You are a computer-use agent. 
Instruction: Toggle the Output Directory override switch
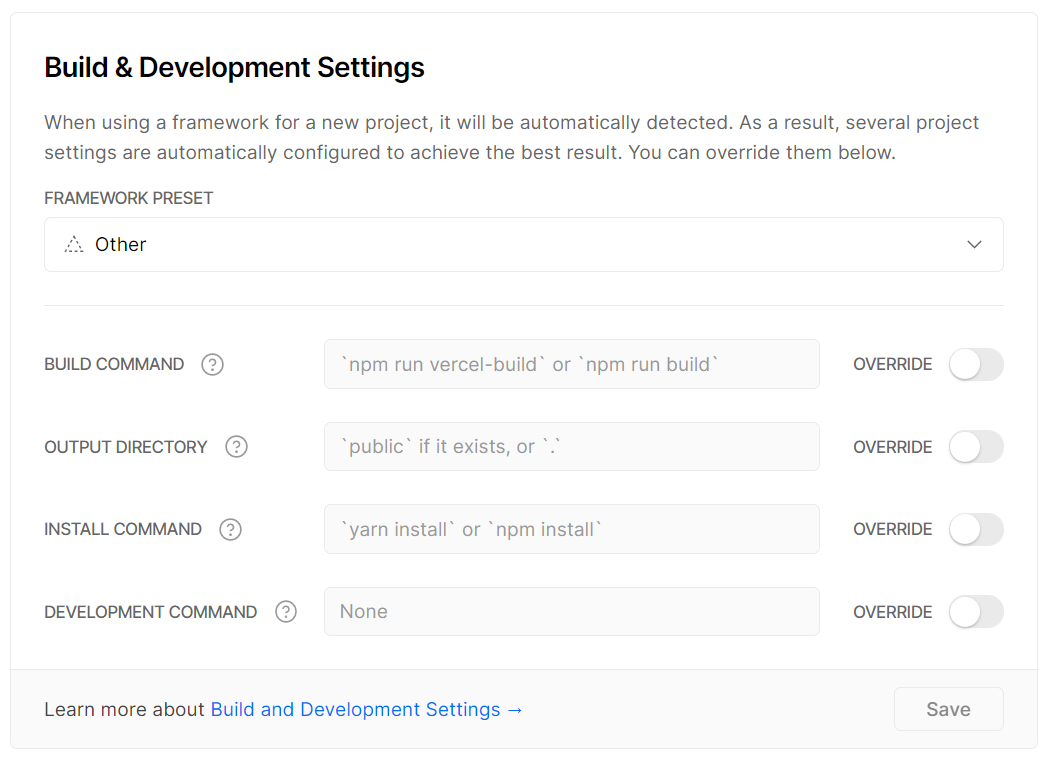point(975,447)
